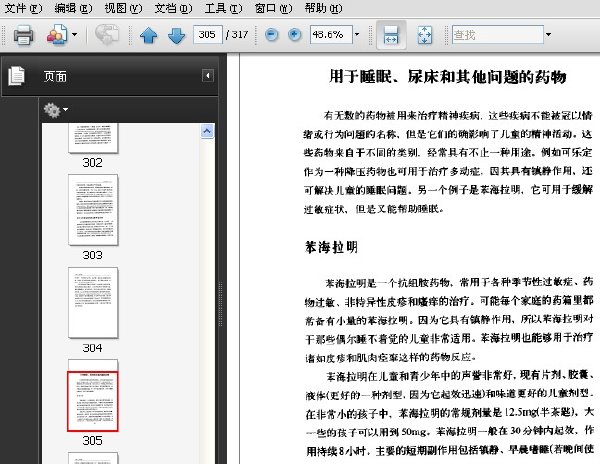
Task: Click the label 303 under thumbnail
Action: pos(93,255)
